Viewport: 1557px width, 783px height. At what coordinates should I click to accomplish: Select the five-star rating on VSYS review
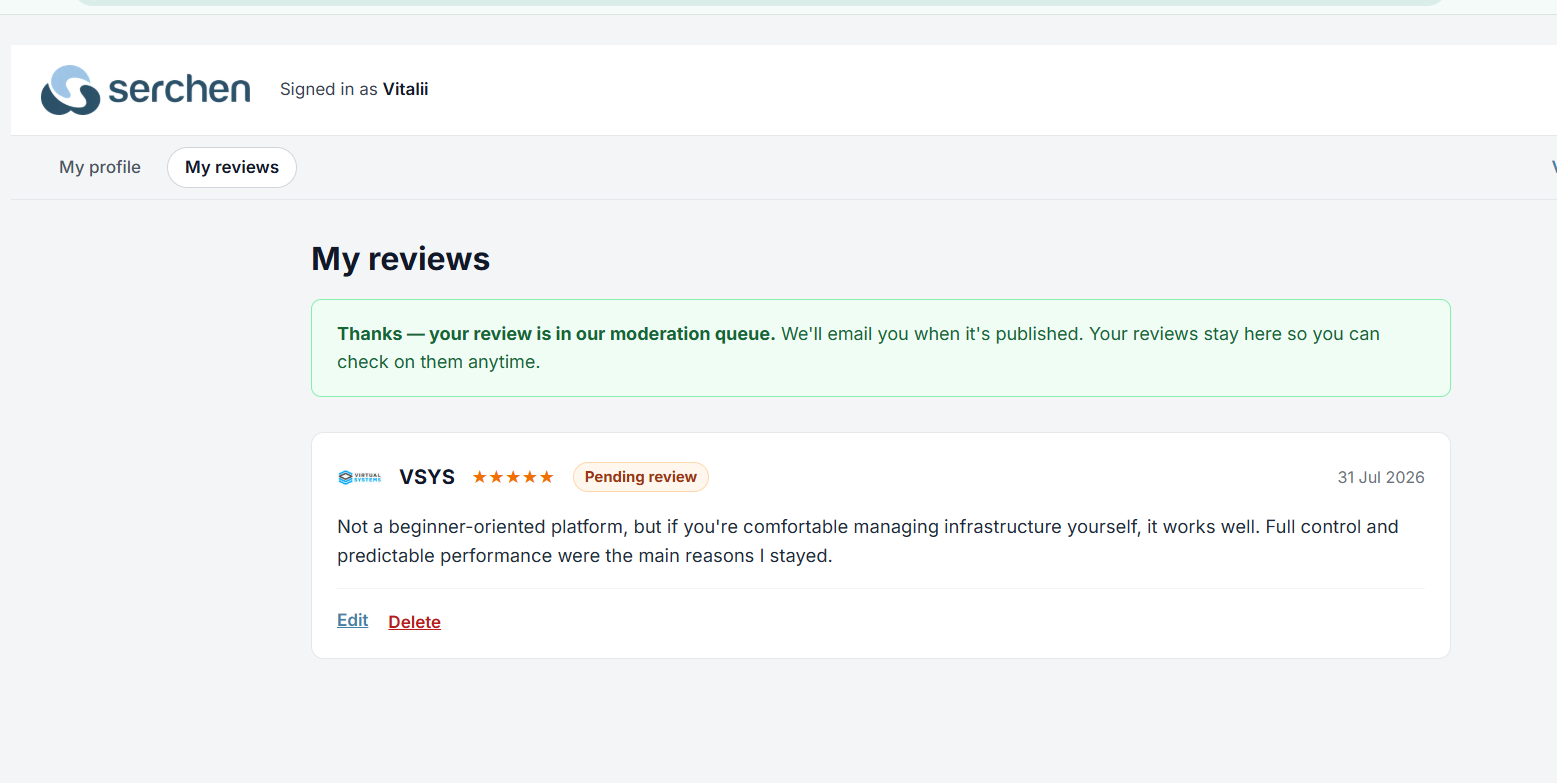(x=513, y=477)
